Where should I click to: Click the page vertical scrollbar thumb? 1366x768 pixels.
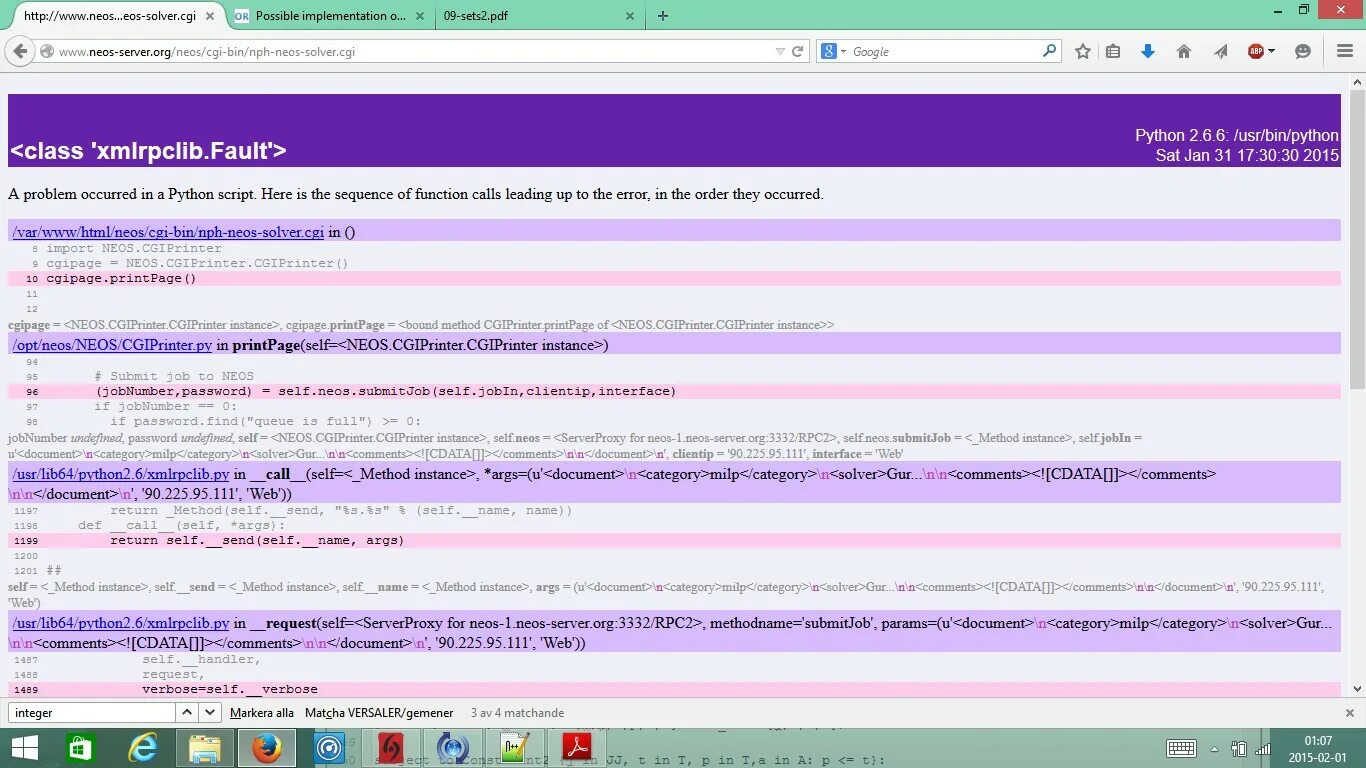[1357, 240]
